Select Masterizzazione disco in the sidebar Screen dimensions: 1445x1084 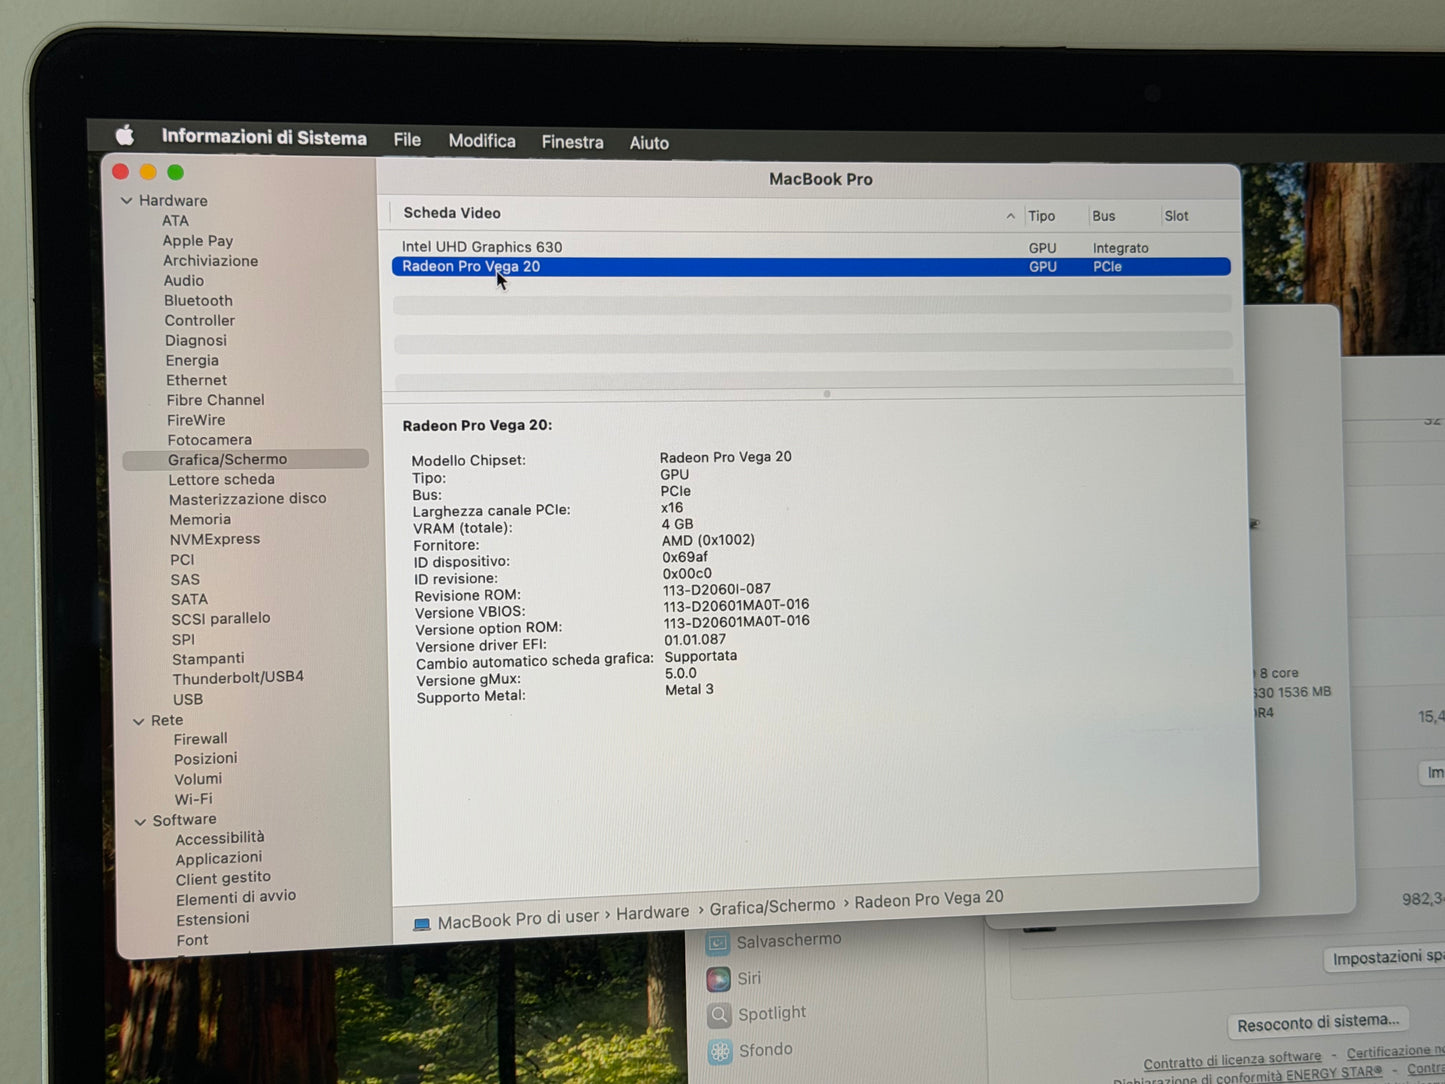[248, 499]
